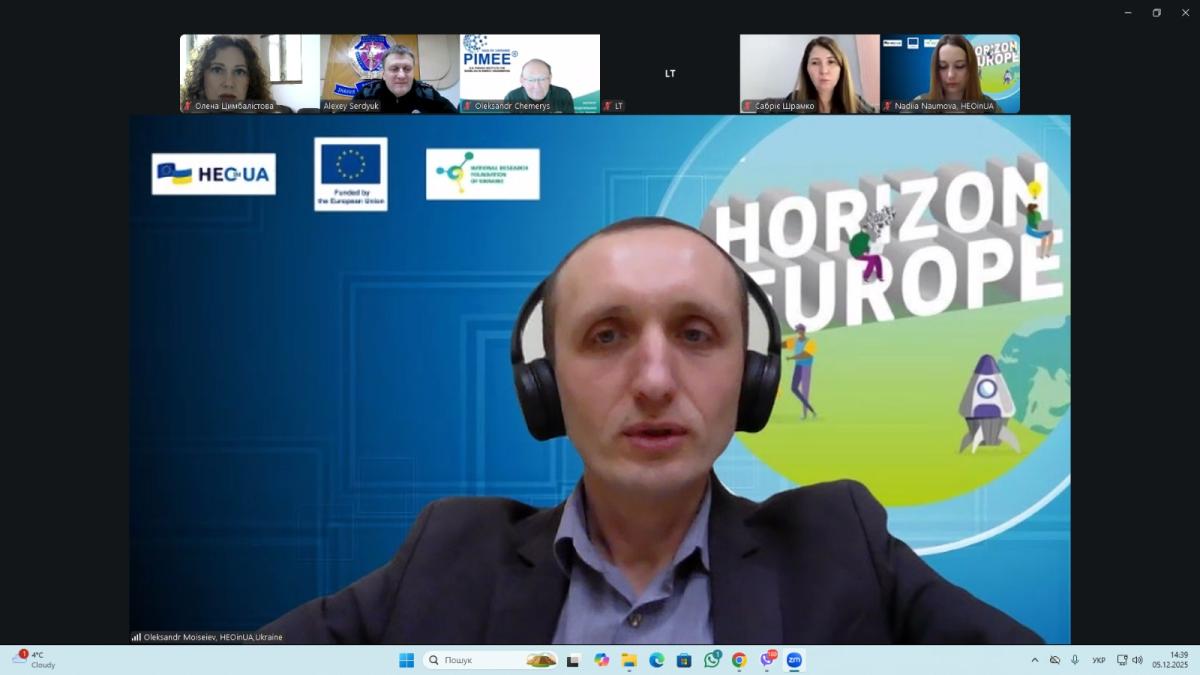Select Alexey Serdyuk's video thumbnail
Screen dimensions: 1200x675
click(x=390, y=73)
